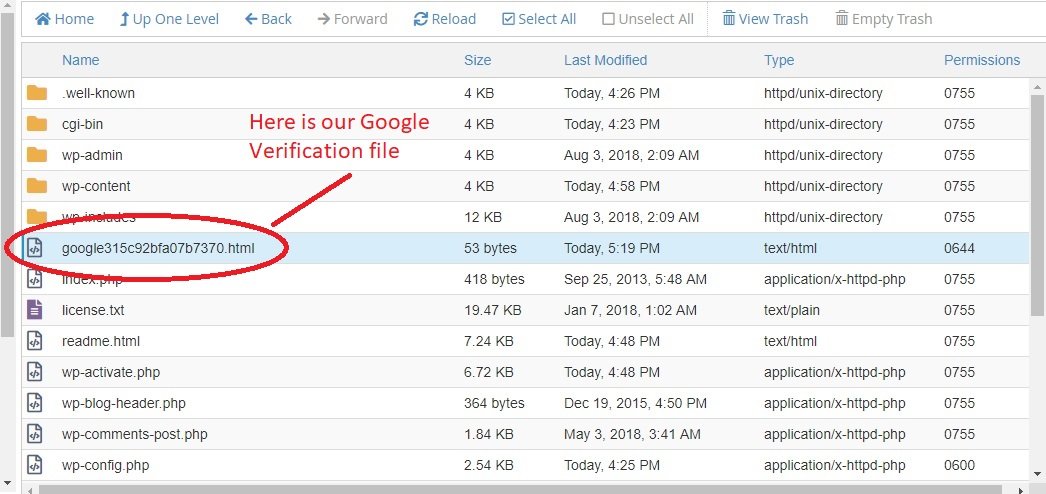Click the license.txt text file icon
This screenshot has width=1046, height=494.
pos(35,310)
